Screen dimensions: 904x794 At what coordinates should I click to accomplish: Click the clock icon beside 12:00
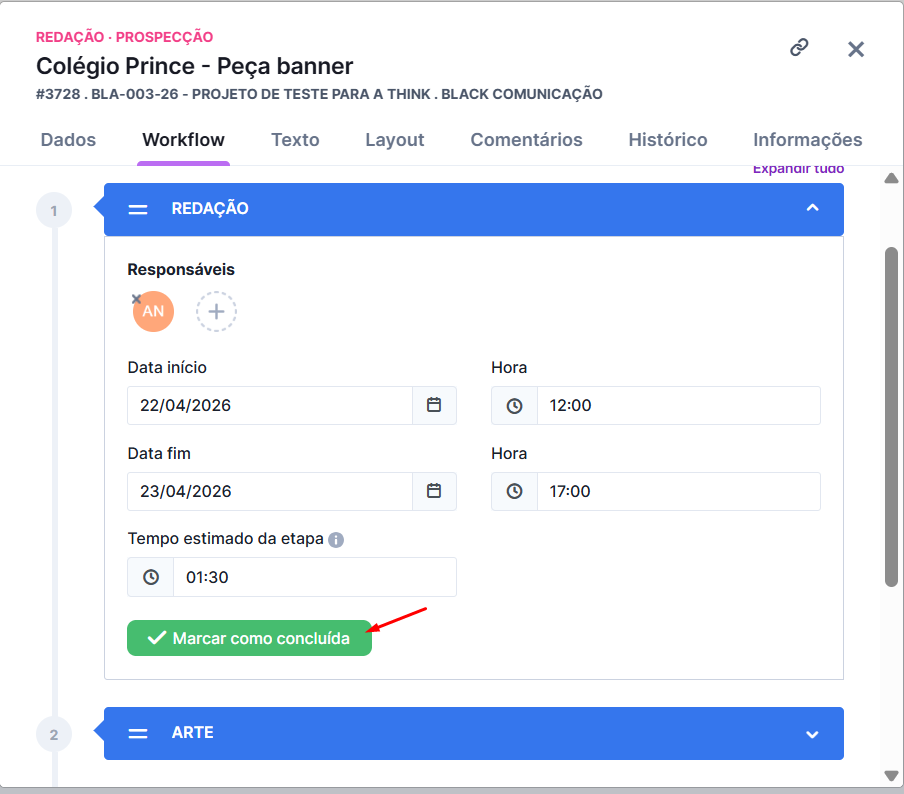514,406
